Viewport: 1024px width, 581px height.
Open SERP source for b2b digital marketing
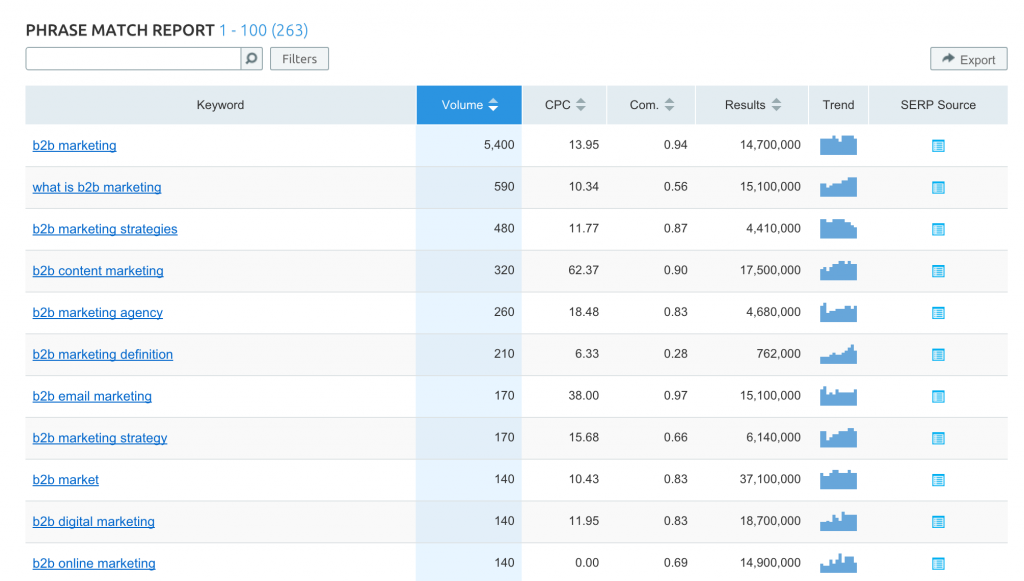click(x=938, y=522)
